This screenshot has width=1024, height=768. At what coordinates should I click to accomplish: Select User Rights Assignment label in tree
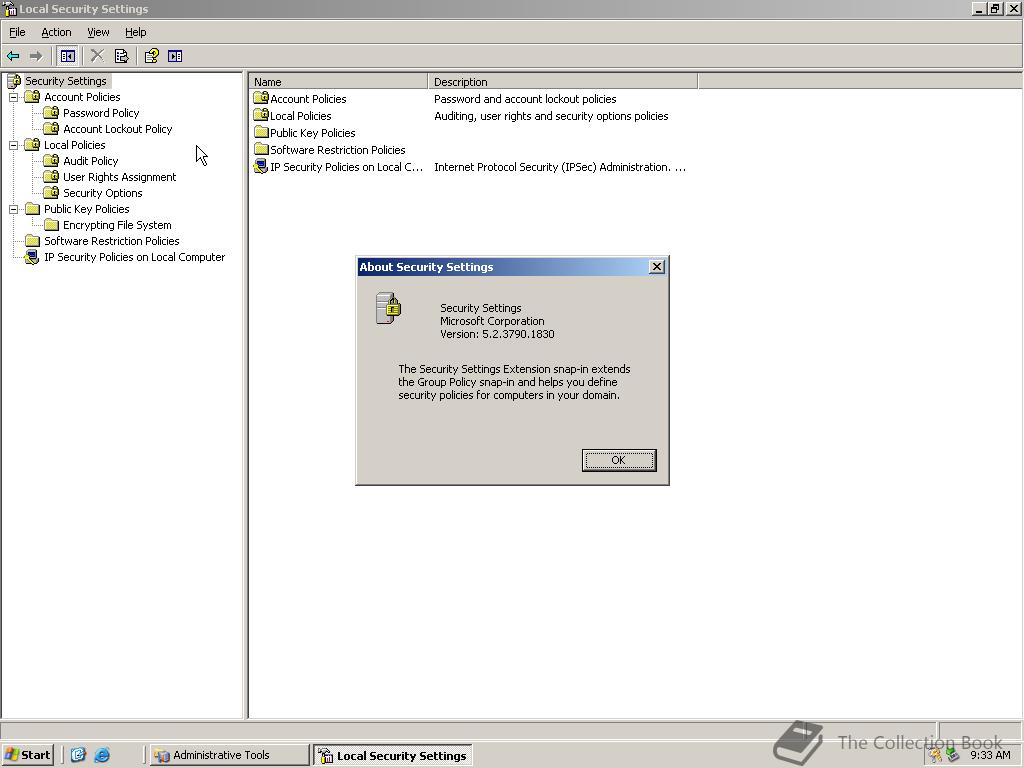[x=120, y=177]
